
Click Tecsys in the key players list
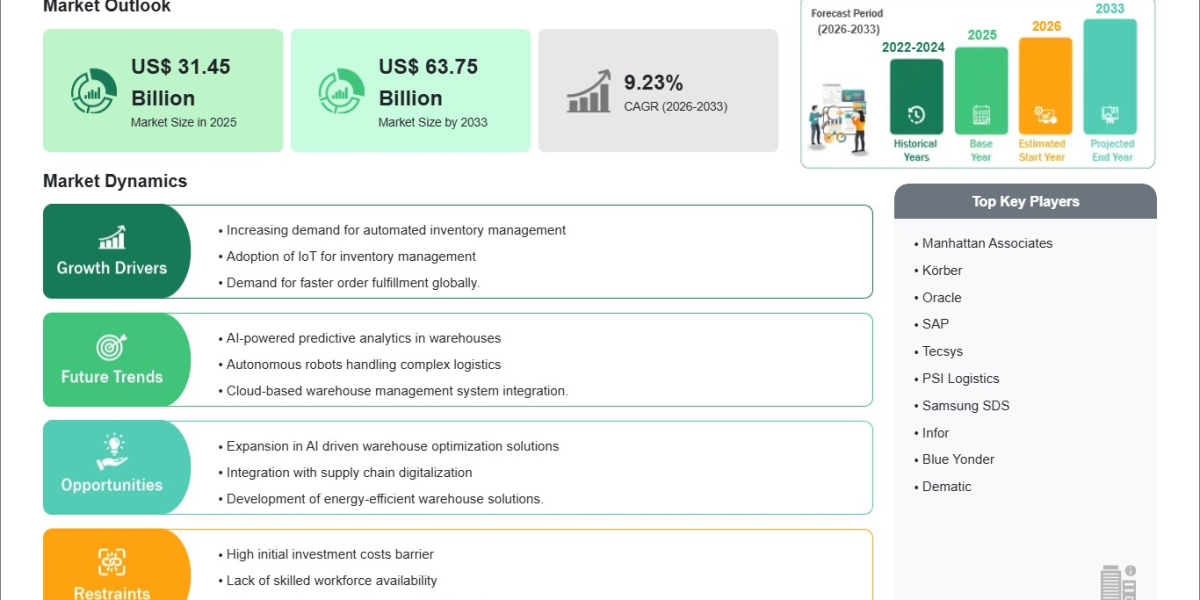point(943,351)
